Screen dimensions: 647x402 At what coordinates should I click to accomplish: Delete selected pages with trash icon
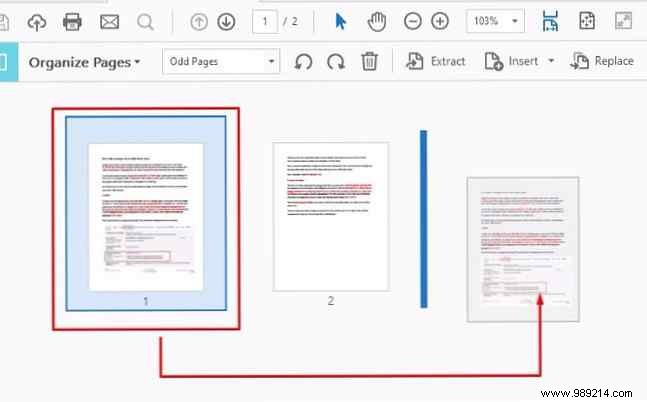tap(369, 61)
